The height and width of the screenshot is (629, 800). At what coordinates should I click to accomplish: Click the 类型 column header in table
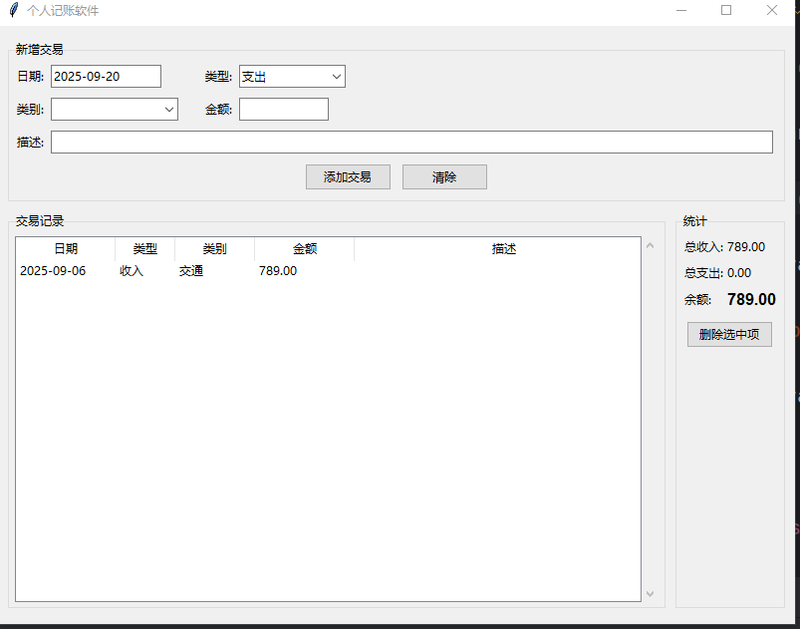145,248
